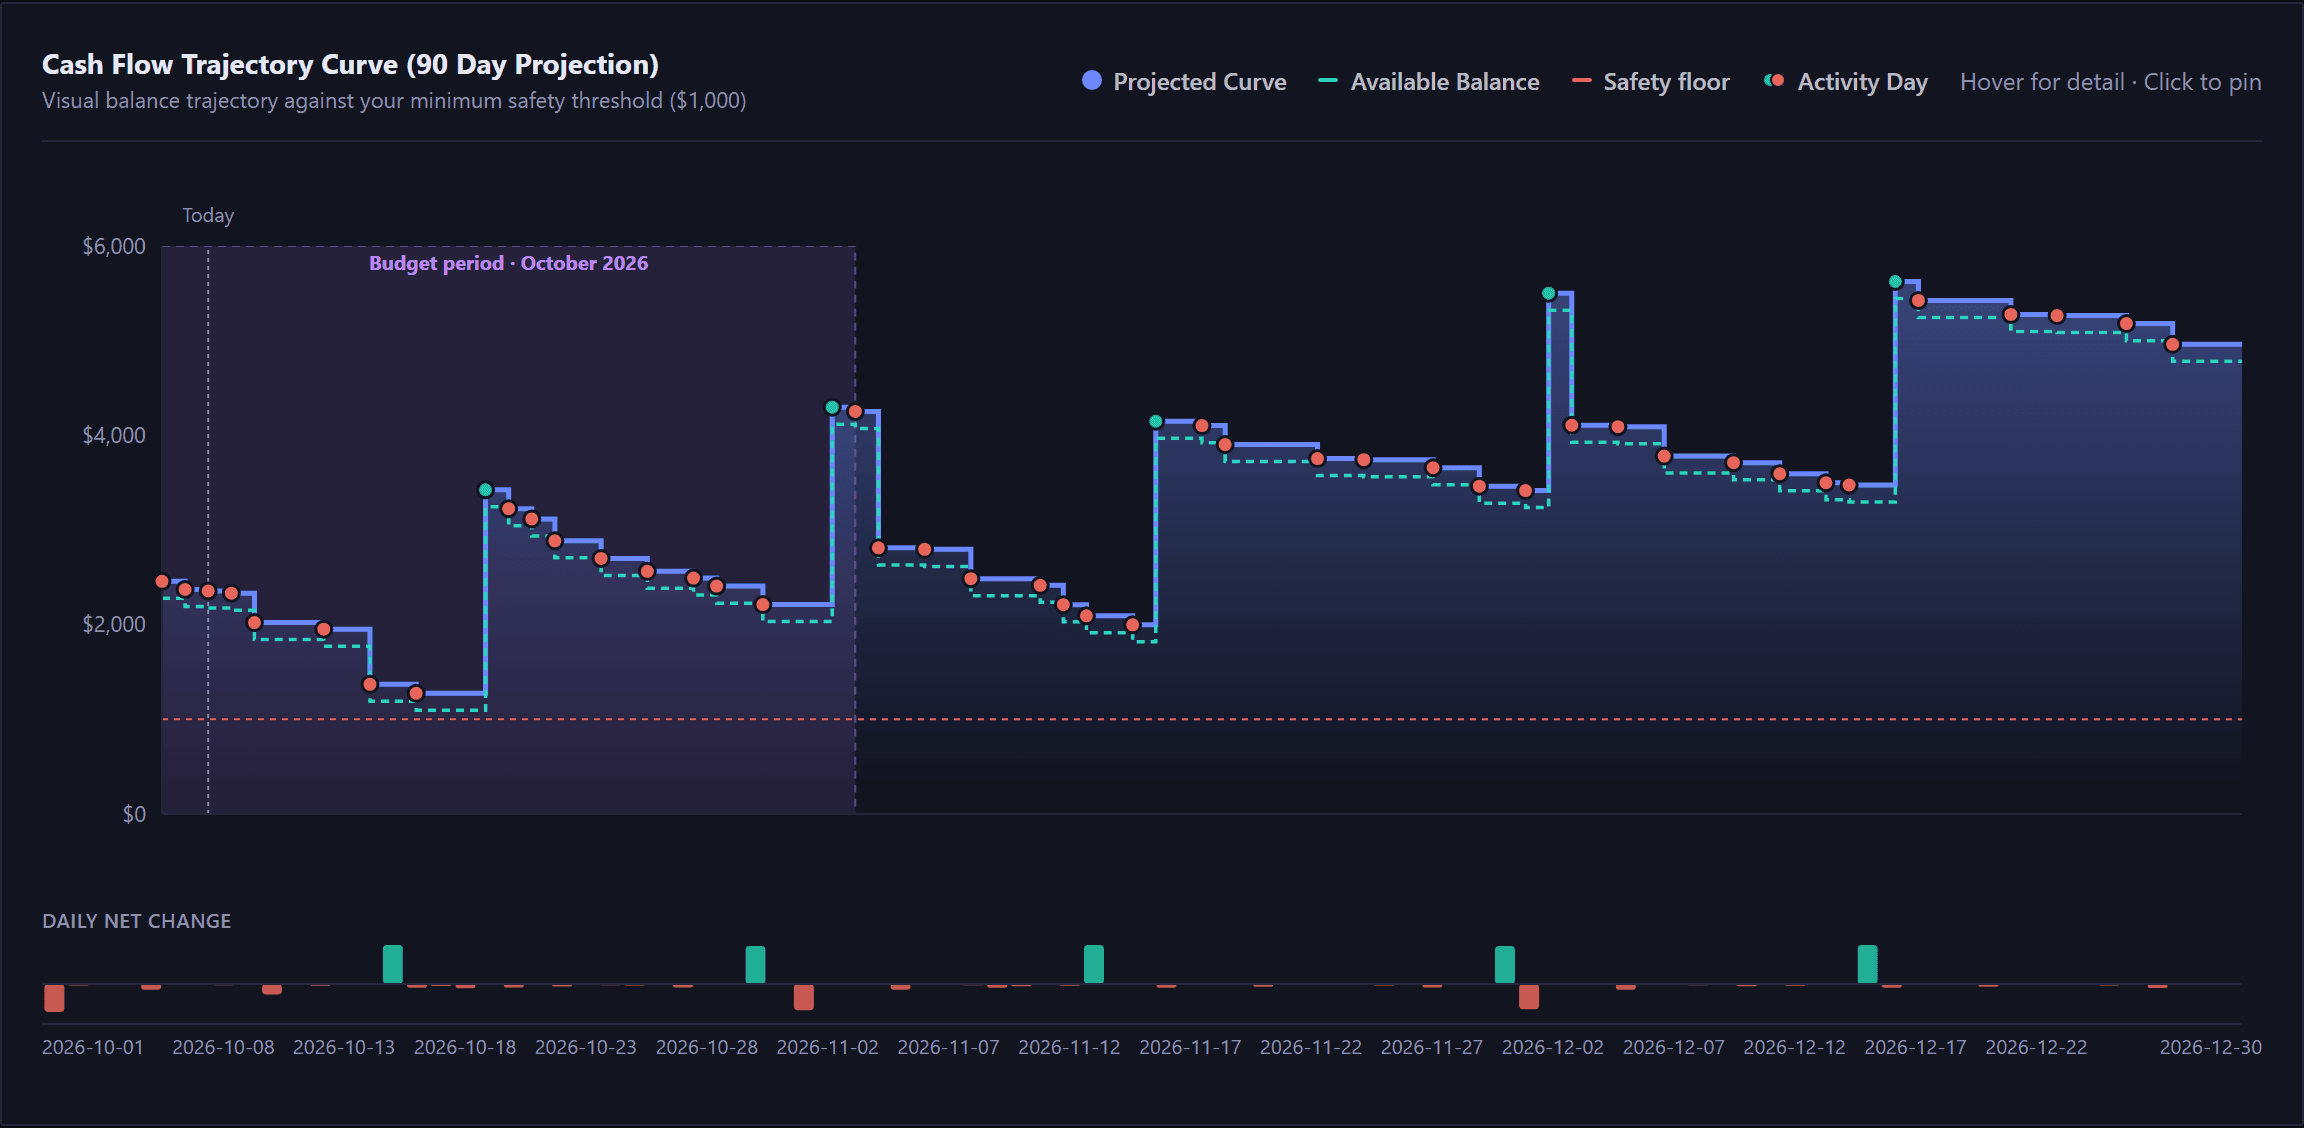Pin the final red activity point at the curve's right end
Image resolution: width=2304 pixels, height=1128 pixels.
click(x=2172, y=345)
